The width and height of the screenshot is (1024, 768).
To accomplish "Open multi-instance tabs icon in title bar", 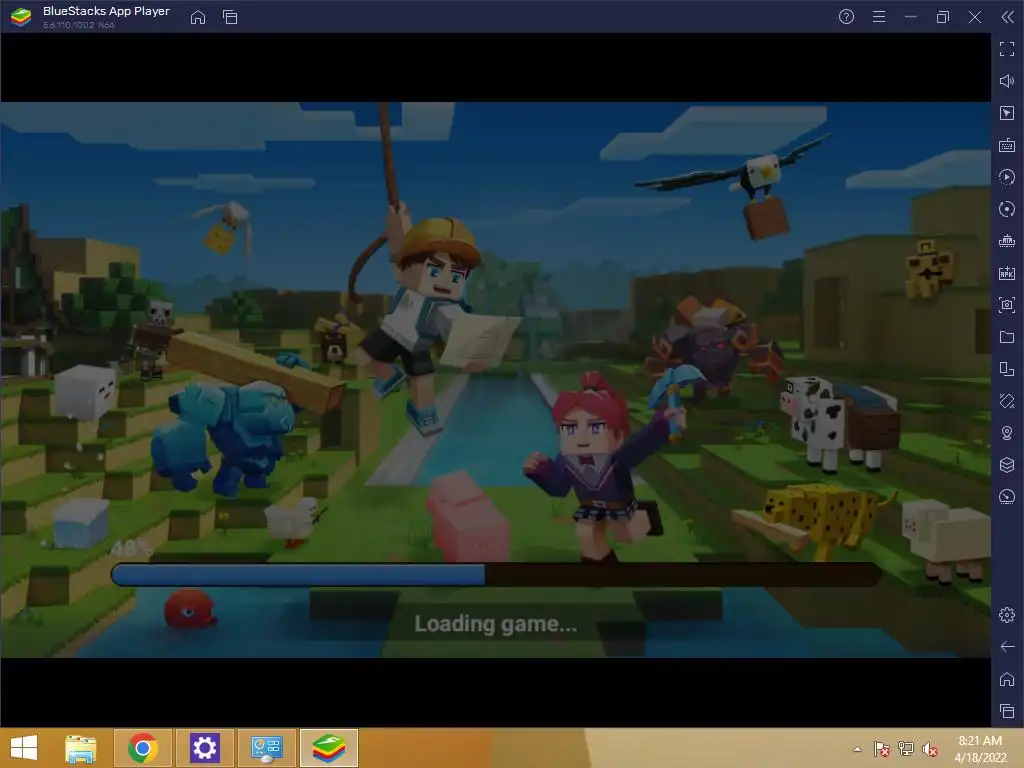I will click(230, 17).
